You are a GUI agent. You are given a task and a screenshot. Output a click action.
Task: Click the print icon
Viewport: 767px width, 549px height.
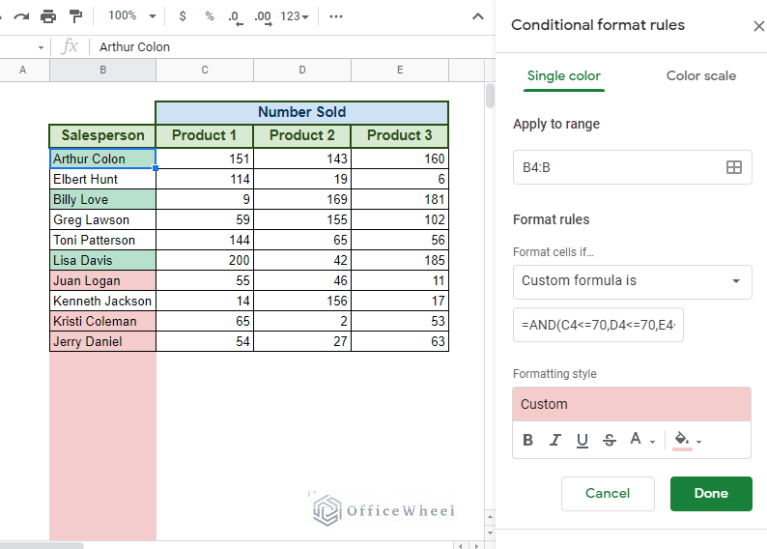point(48,16)
